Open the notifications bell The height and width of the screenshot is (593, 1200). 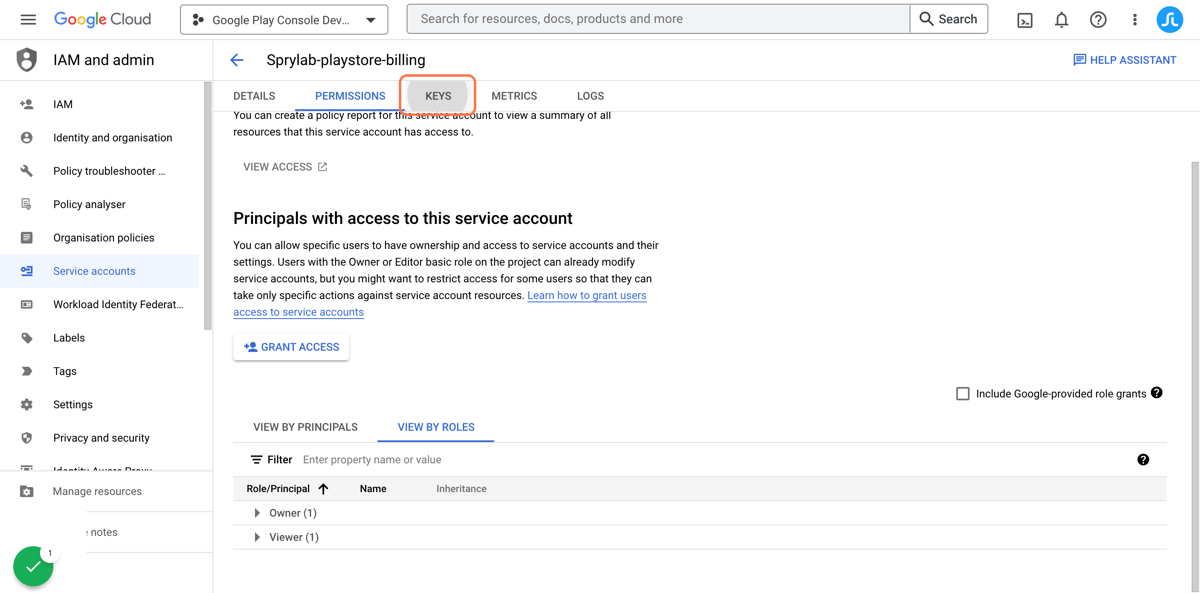click(1062, 20)
